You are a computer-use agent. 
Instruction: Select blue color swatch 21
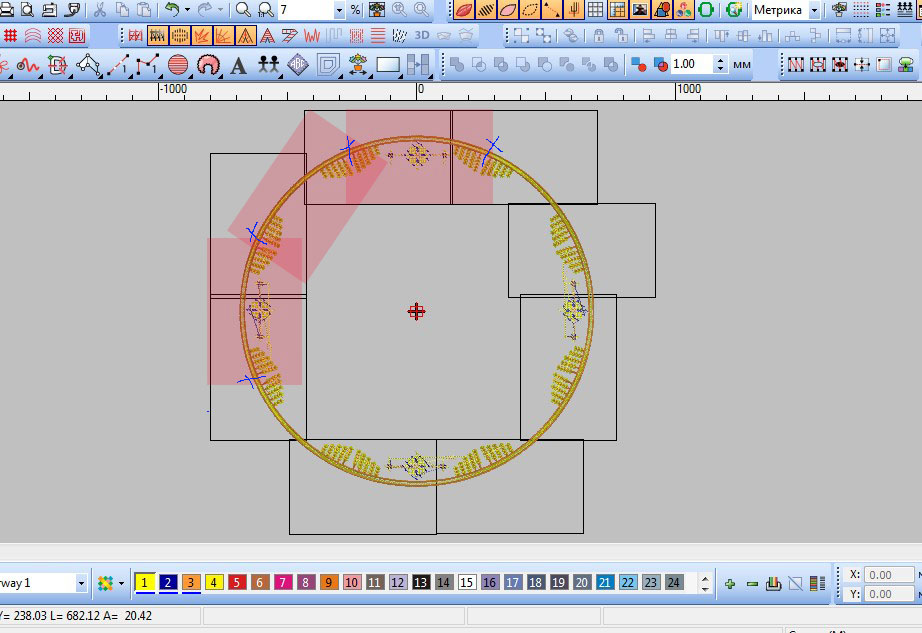click(604, 582)
